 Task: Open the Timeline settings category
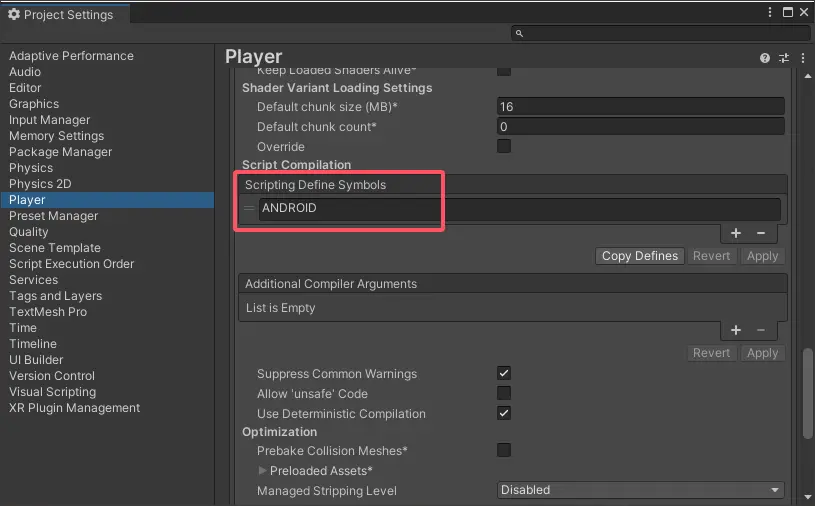[x=33, y=344]
